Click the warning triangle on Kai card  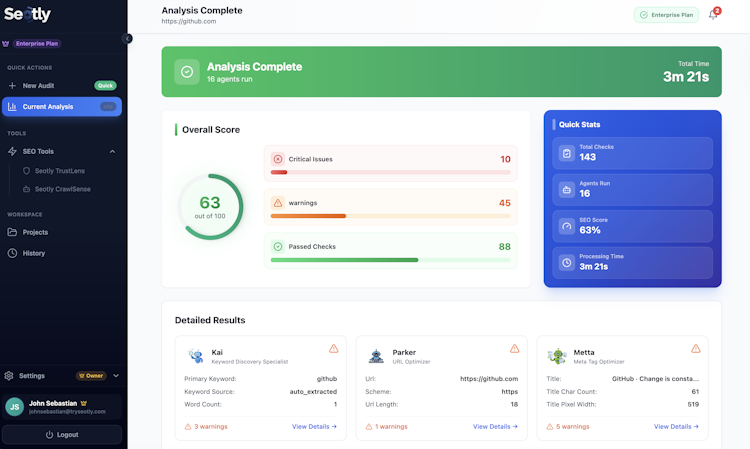point(333,349)
